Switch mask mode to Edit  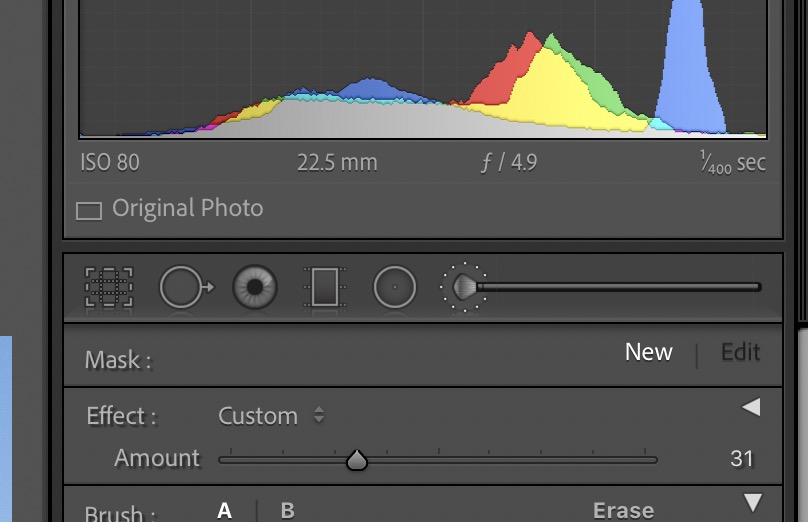click(x=740, y=352)
